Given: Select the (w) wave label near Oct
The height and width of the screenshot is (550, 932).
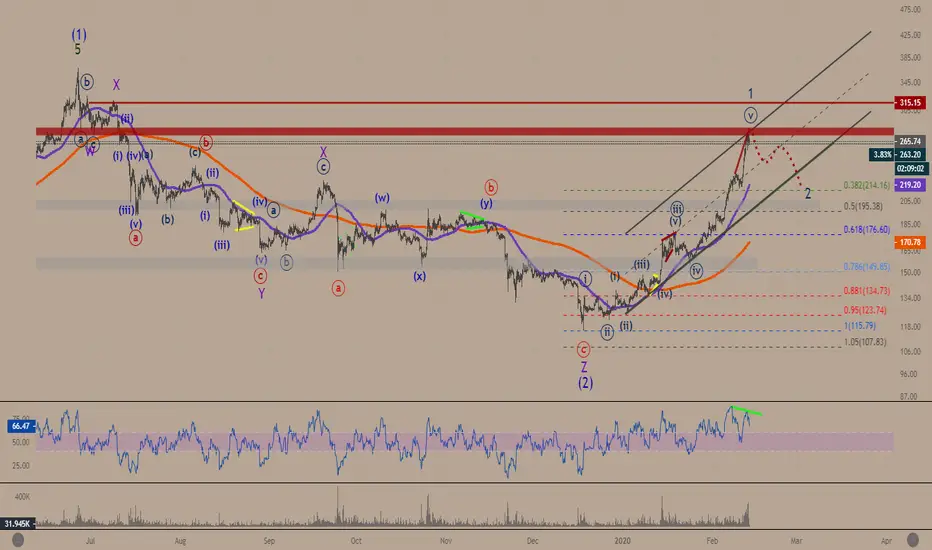Looking at the screenshot, I should click(x=382, y=198).
